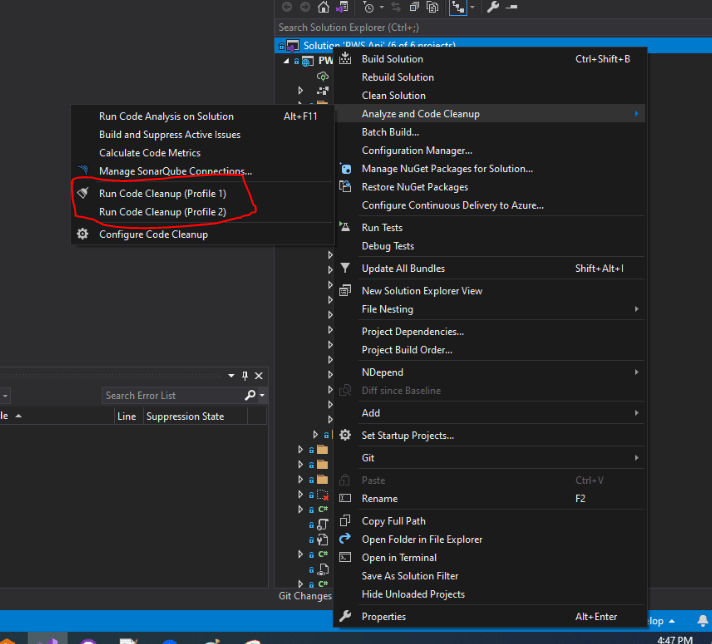Switch to the Git Changes tab
Screen dimensions: 712x644
pyautogui.click(x=305, y=596)
